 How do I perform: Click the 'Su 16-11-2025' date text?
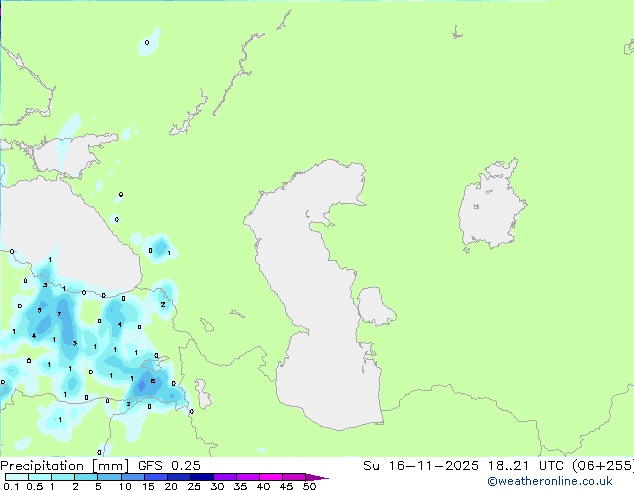(x=421, y=466)
